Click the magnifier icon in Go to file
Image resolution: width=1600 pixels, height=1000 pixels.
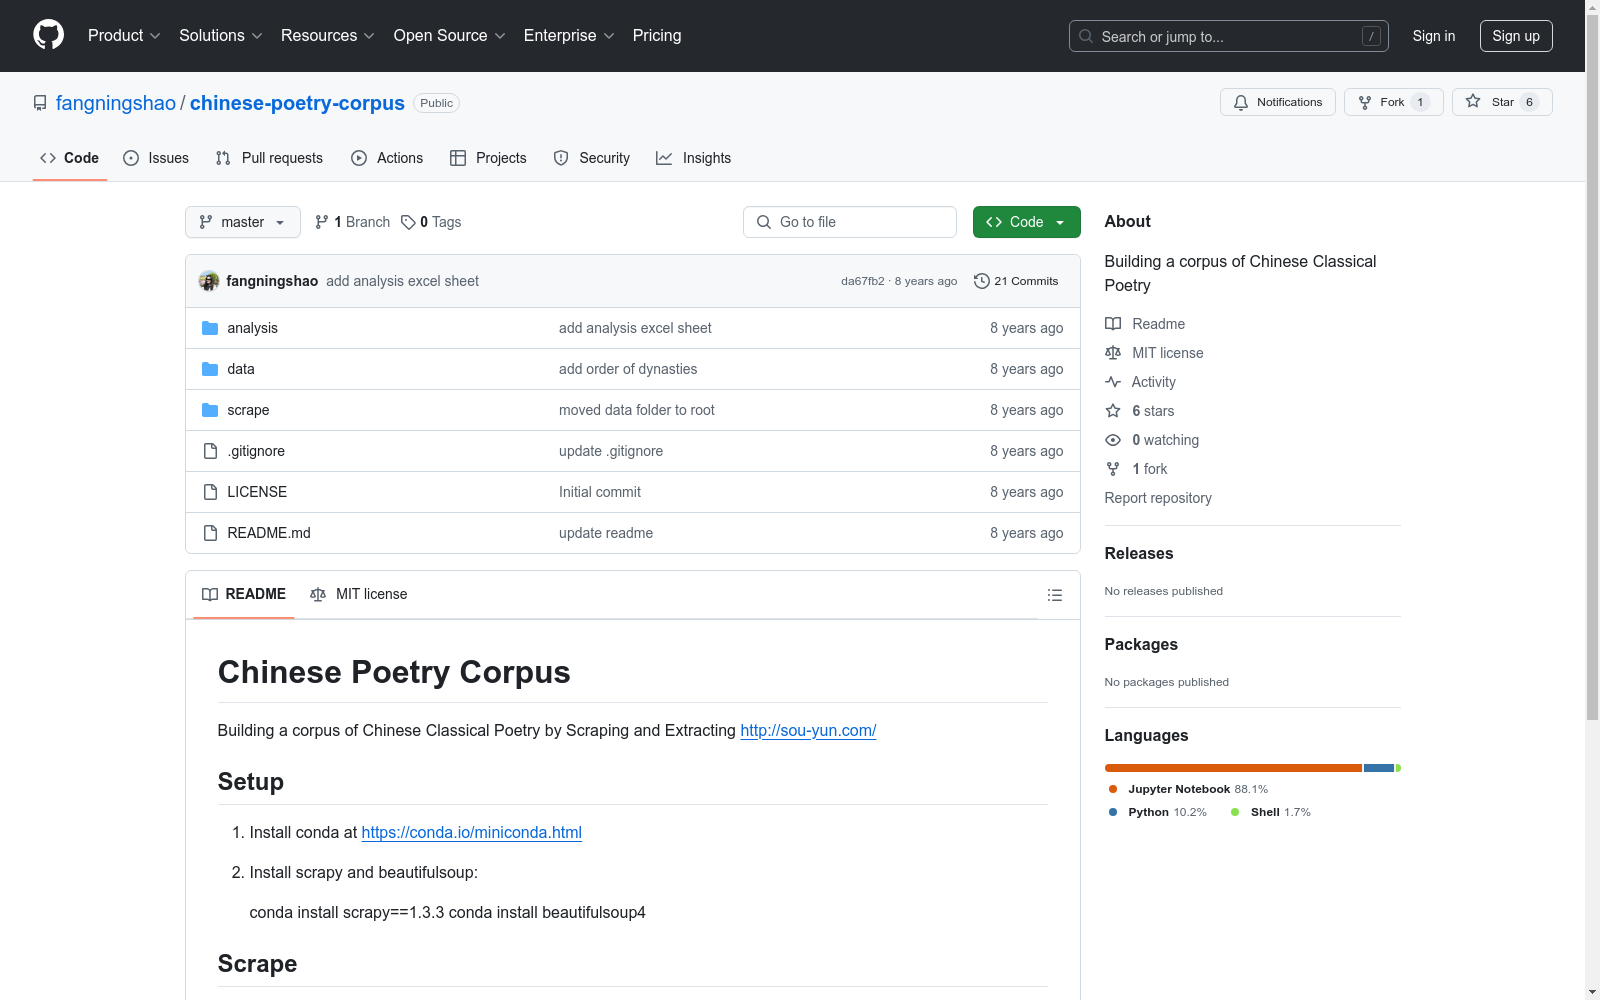click(x=764, y=222)
